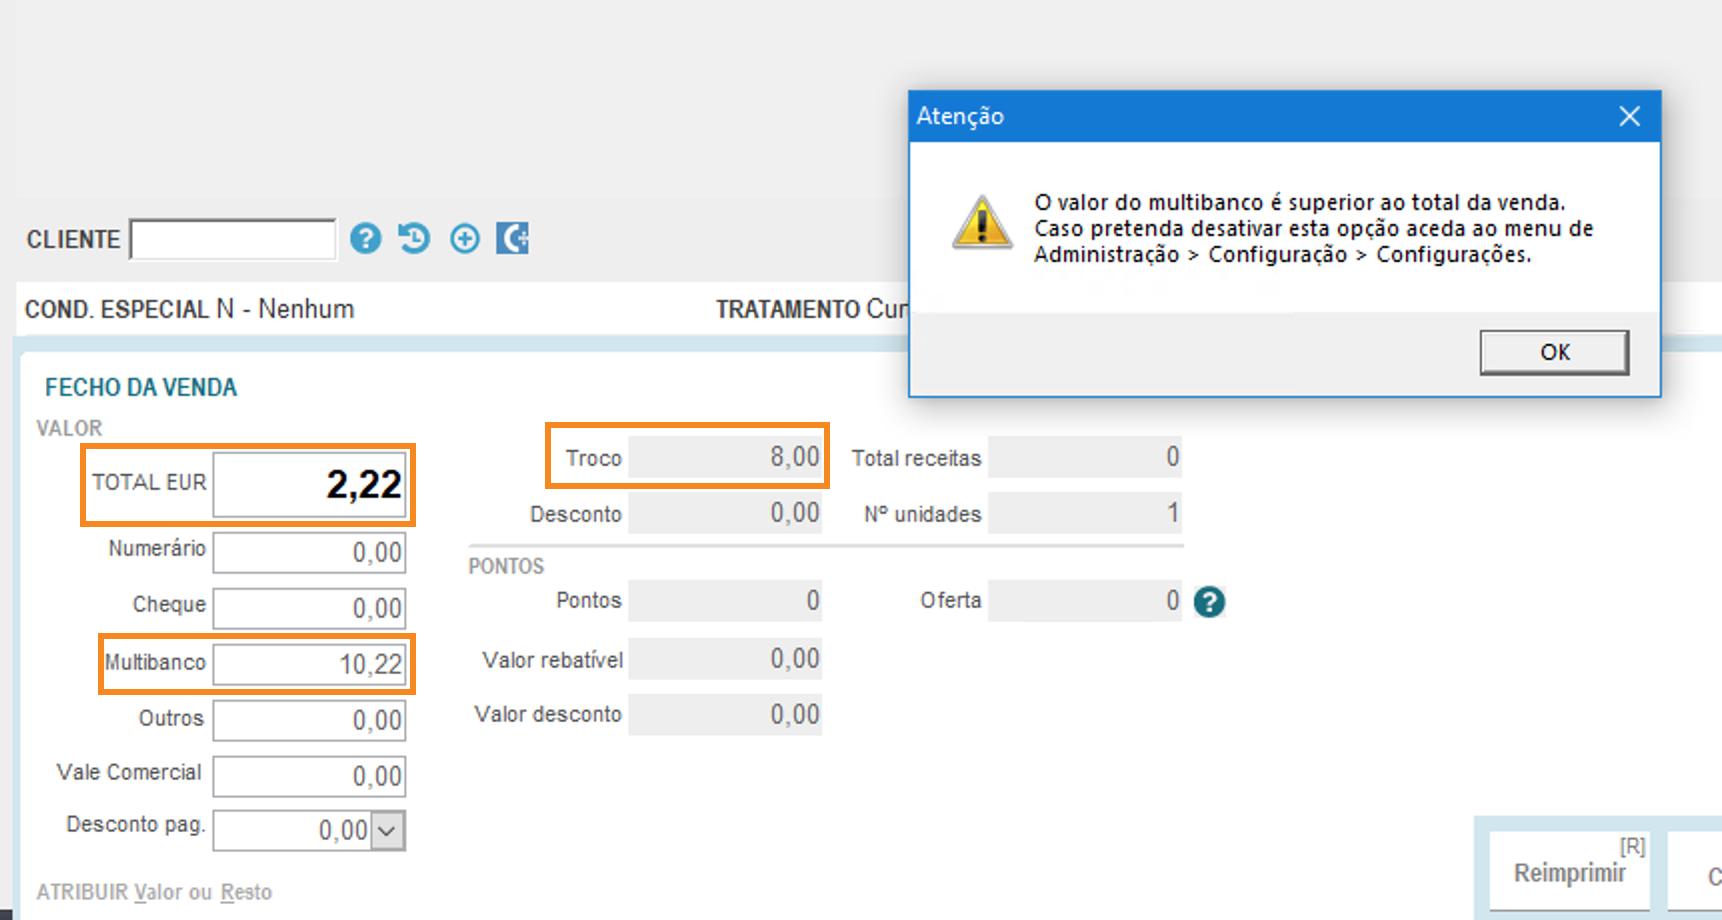
Task: Click the help icon next to Cliente field
Action: pos(366,239)
